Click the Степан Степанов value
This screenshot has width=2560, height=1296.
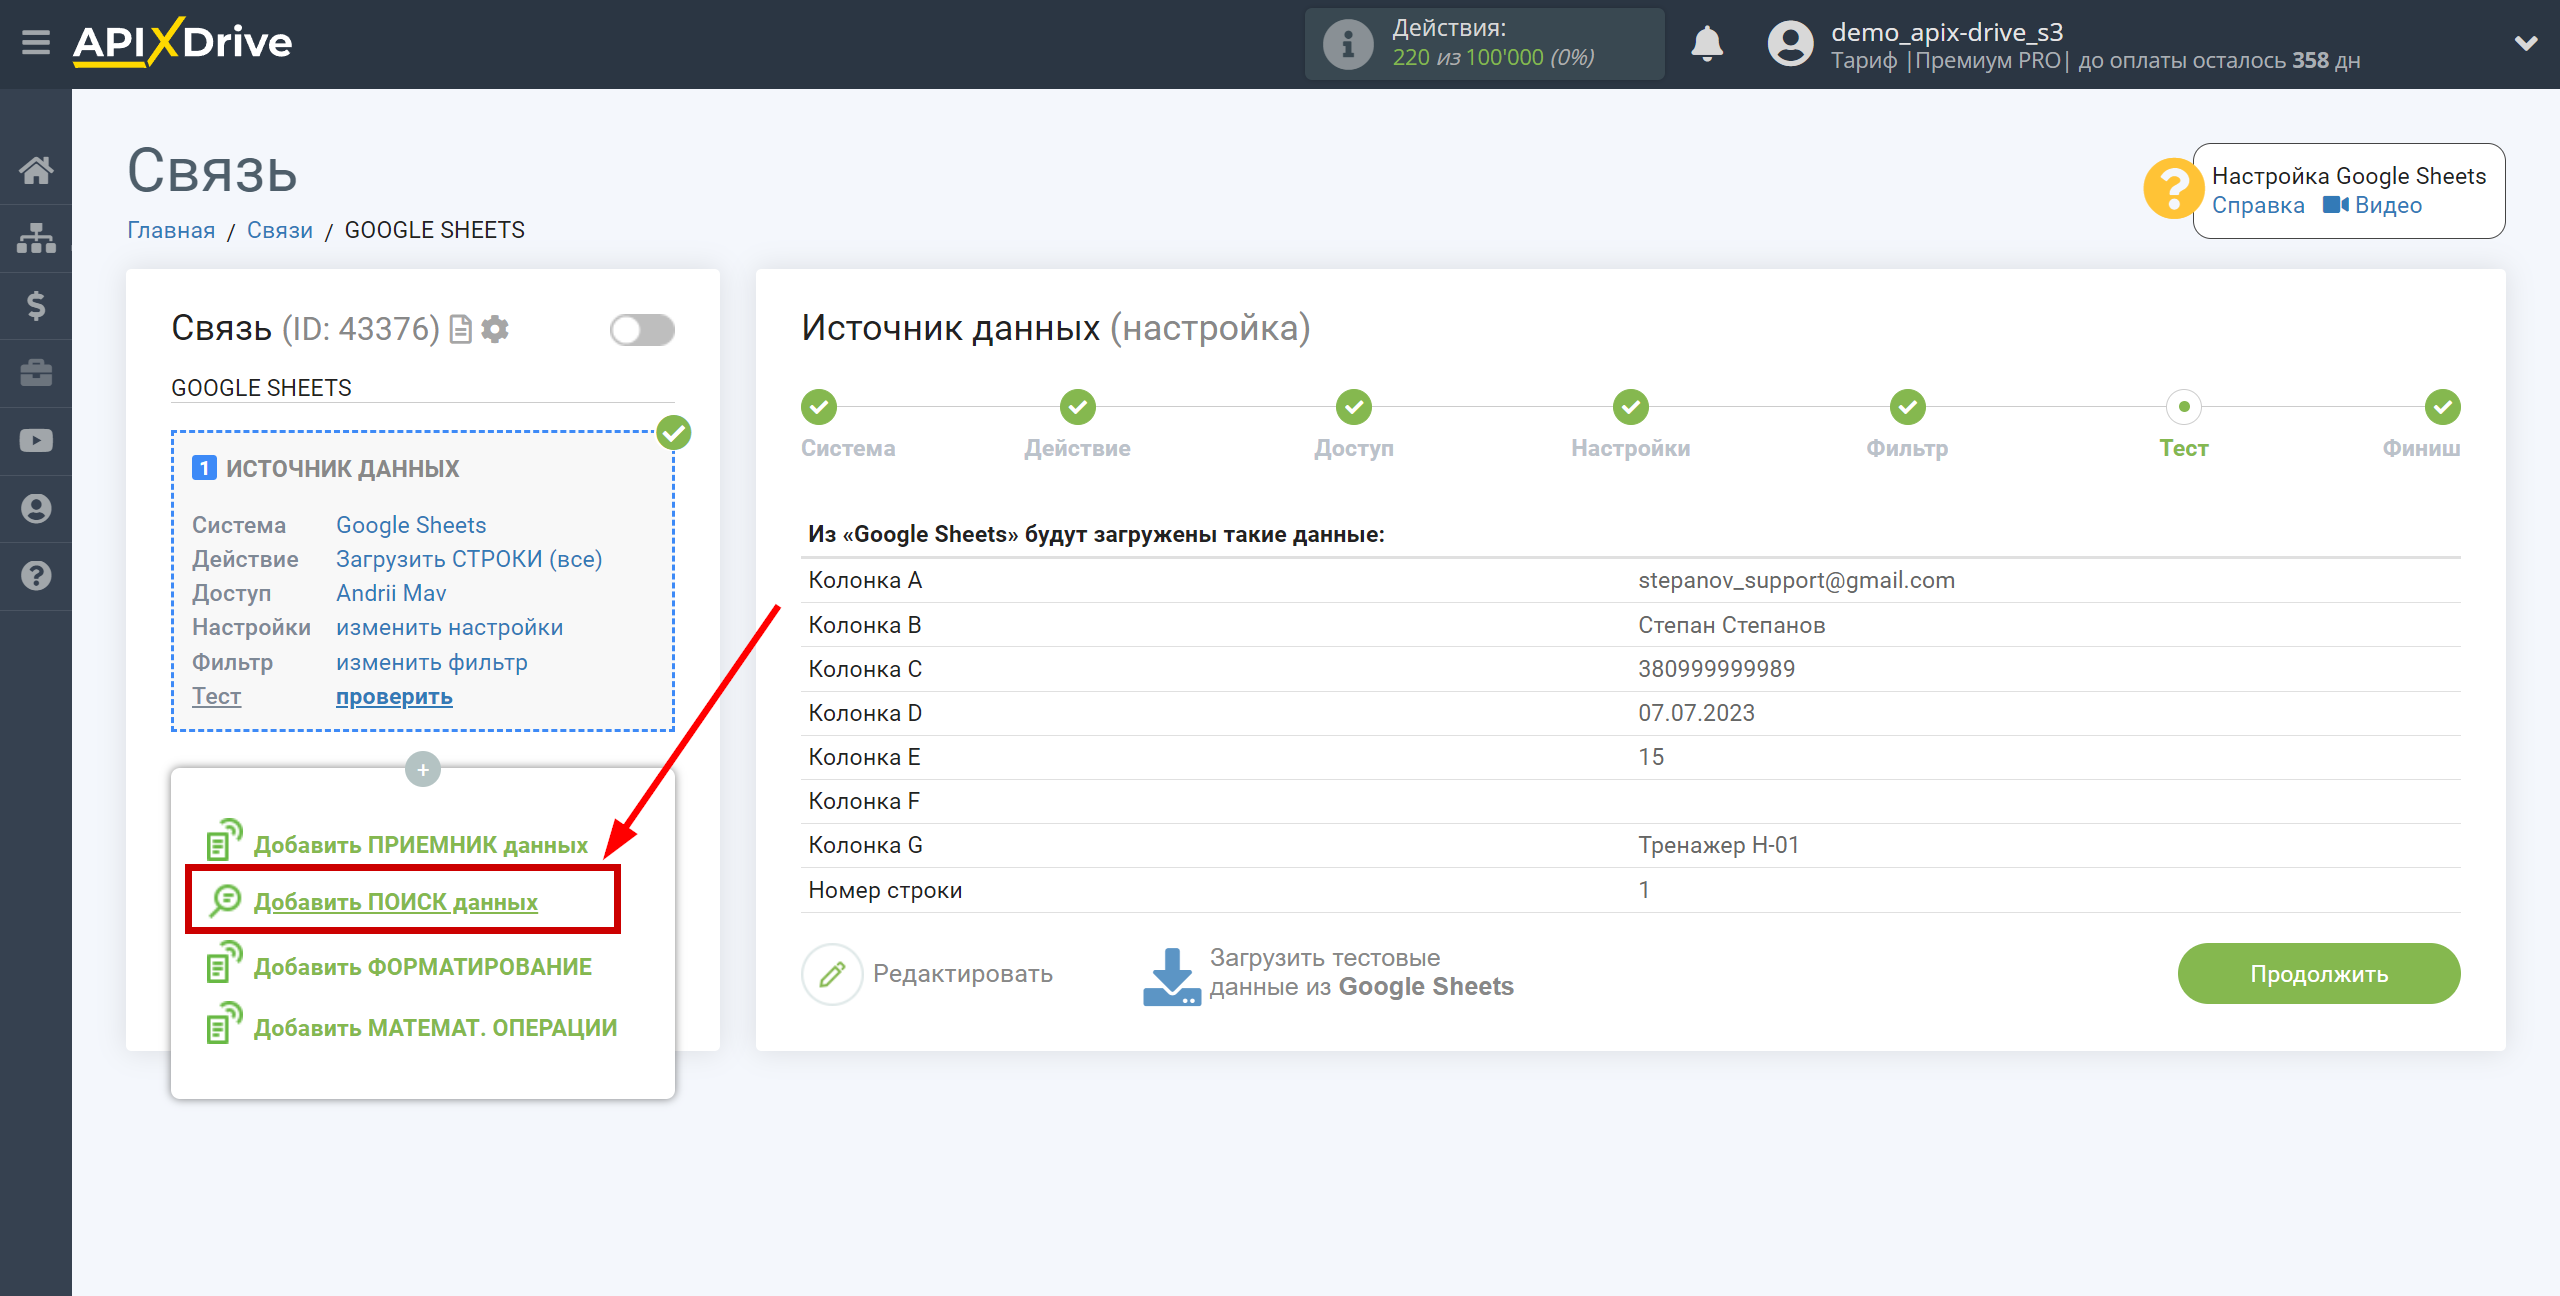1731,625
